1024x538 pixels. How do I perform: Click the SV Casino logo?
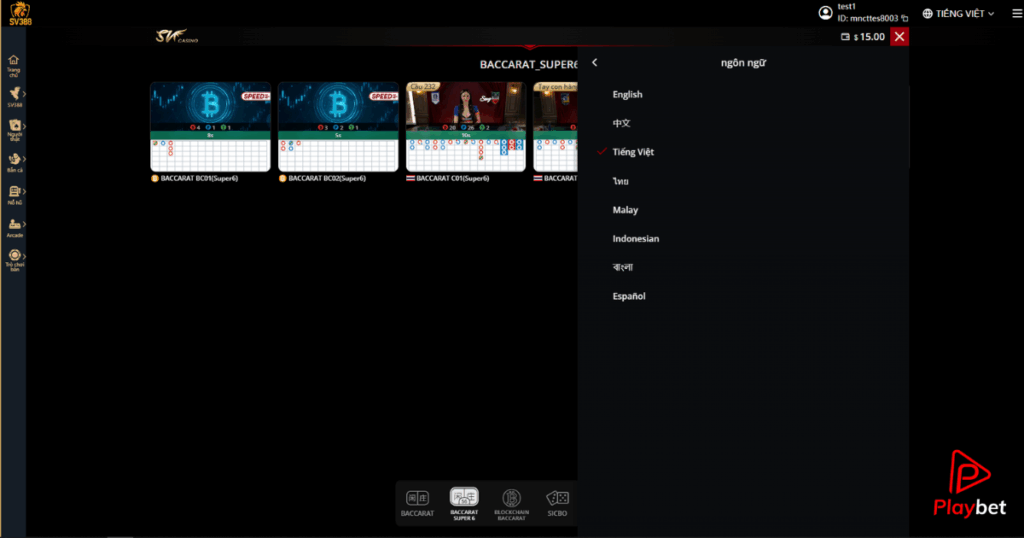[x=176, y=36]
